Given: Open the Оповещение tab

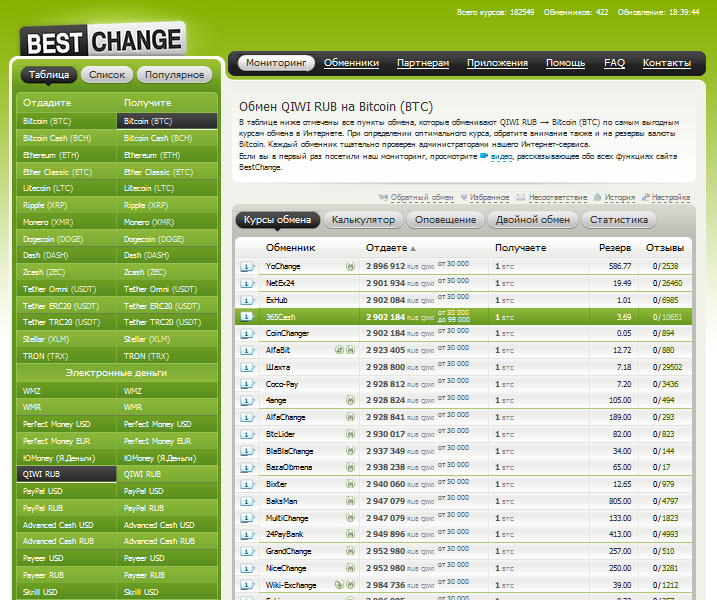Looking at the screenshot, I should pos(445,220).
